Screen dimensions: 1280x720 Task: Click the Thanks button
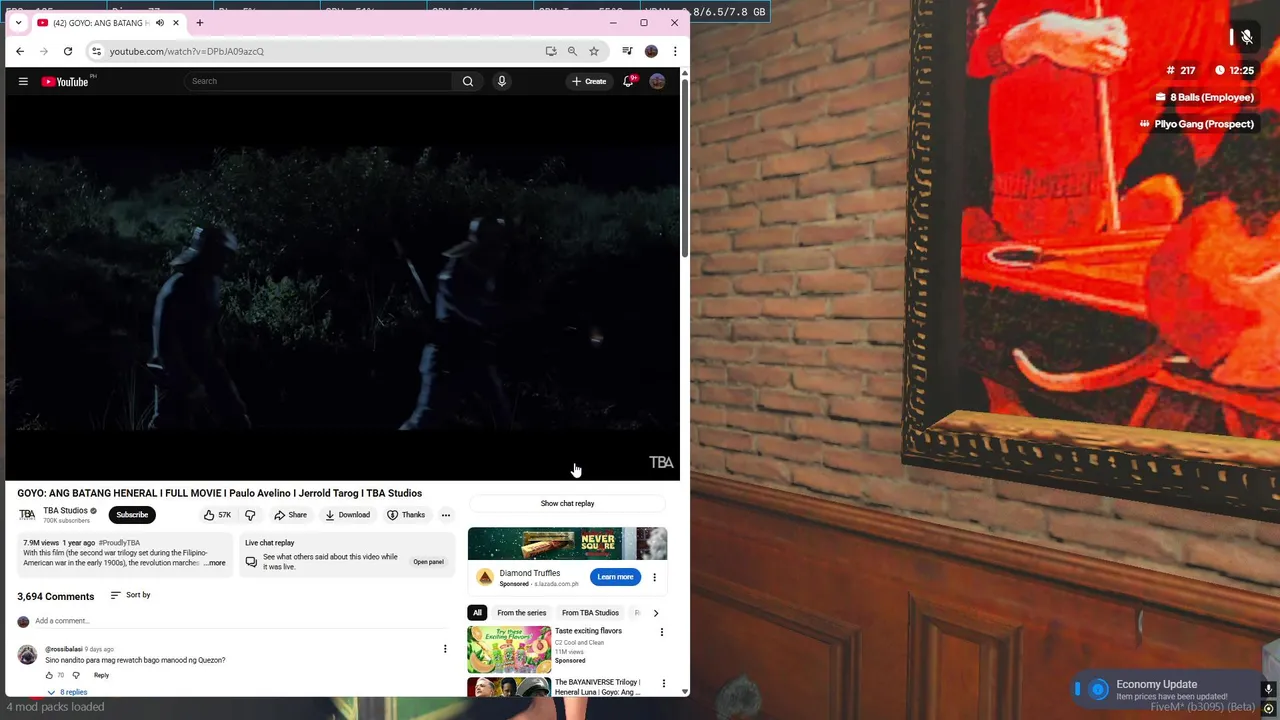click(x=406, y=515)
